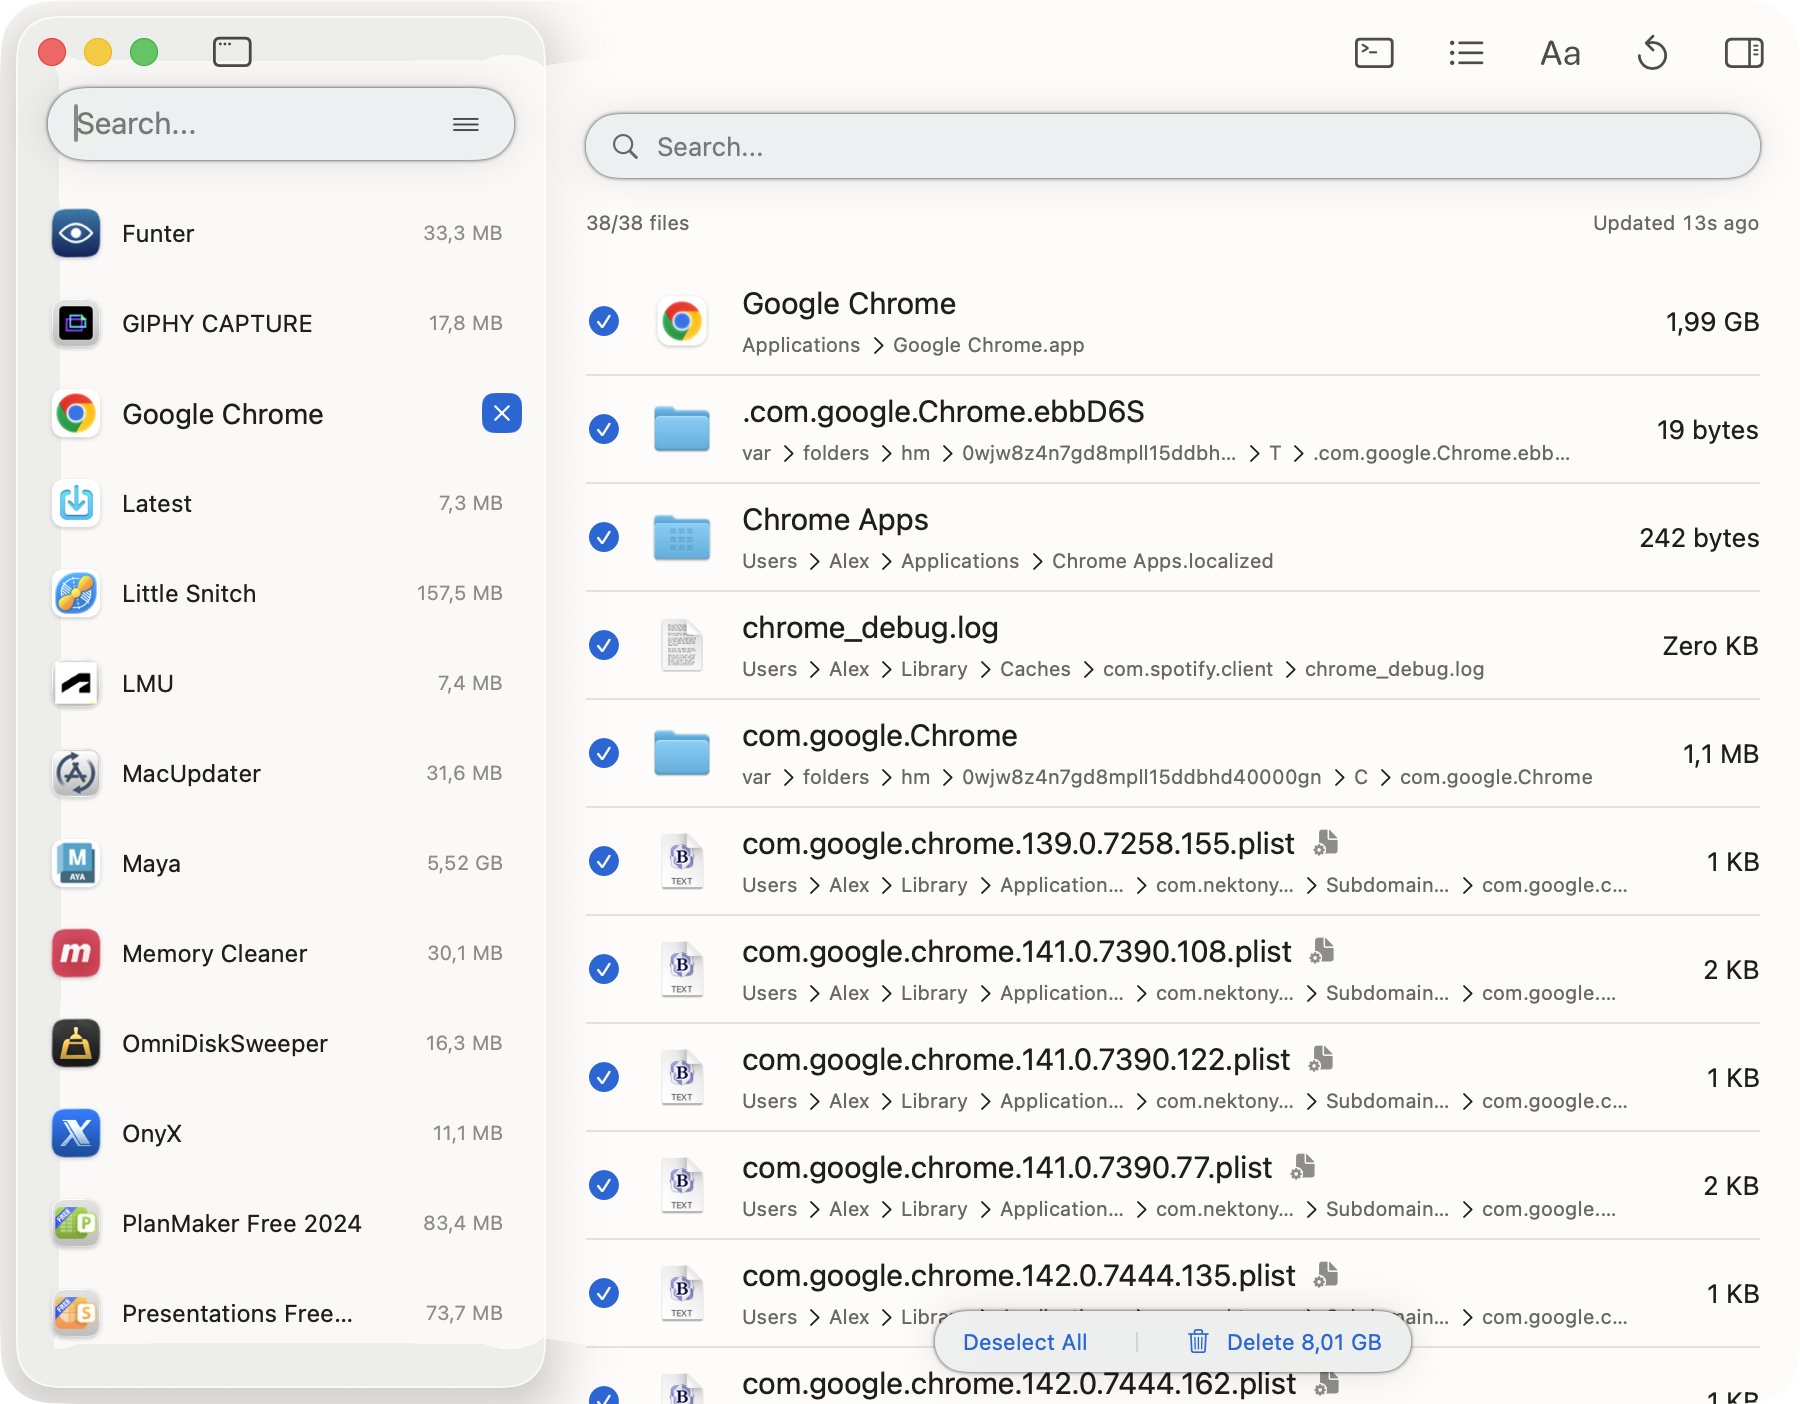This screenshot has height=1404, width=1800.
Task: Toggle the right inspector panel icon
Action: click(x=1744, y=52)
